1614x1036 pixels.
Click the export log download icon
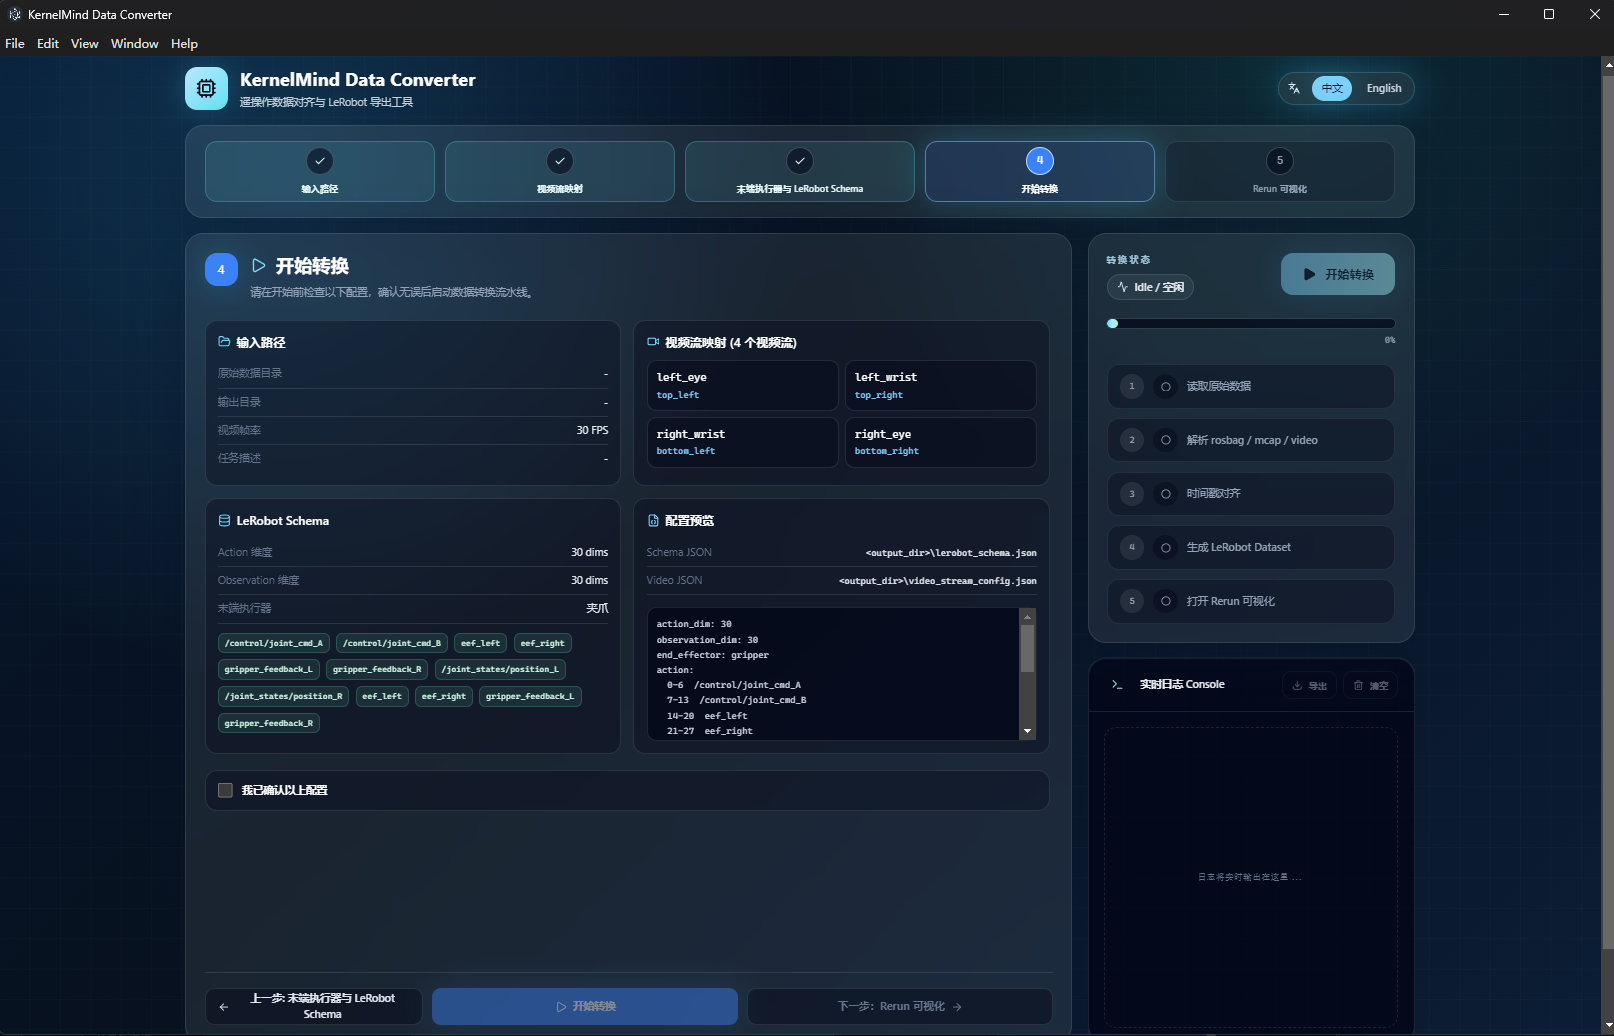(1297, 686)
